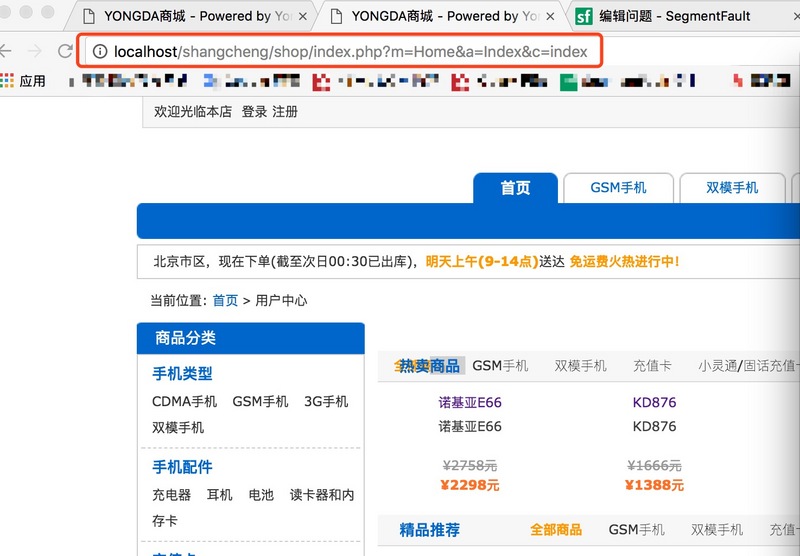The height and width of the screenshot is (556, 800).
Task: Reload the page with refresh icon
Action: [65, 51]
